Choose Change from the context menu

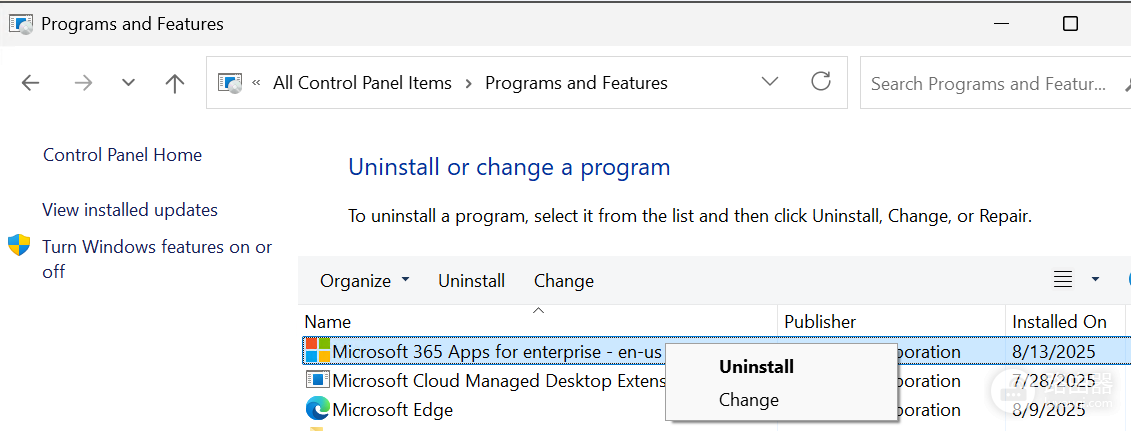(x=749, y=400)
